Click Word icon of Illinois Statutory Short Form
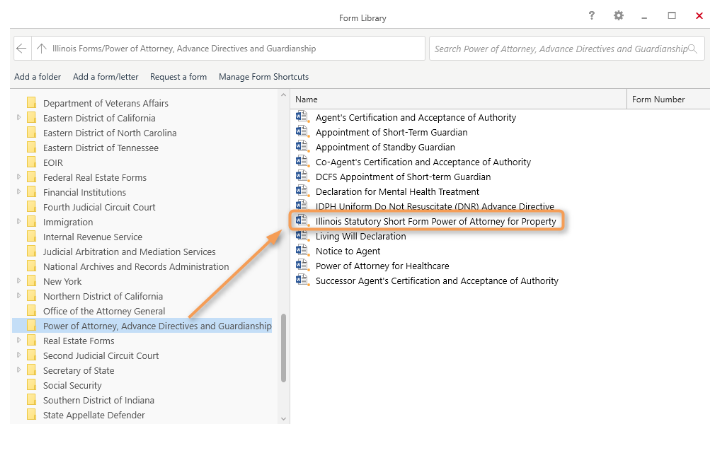The width and height of the screenshot is (725, 459). click(x=302, y=220)
